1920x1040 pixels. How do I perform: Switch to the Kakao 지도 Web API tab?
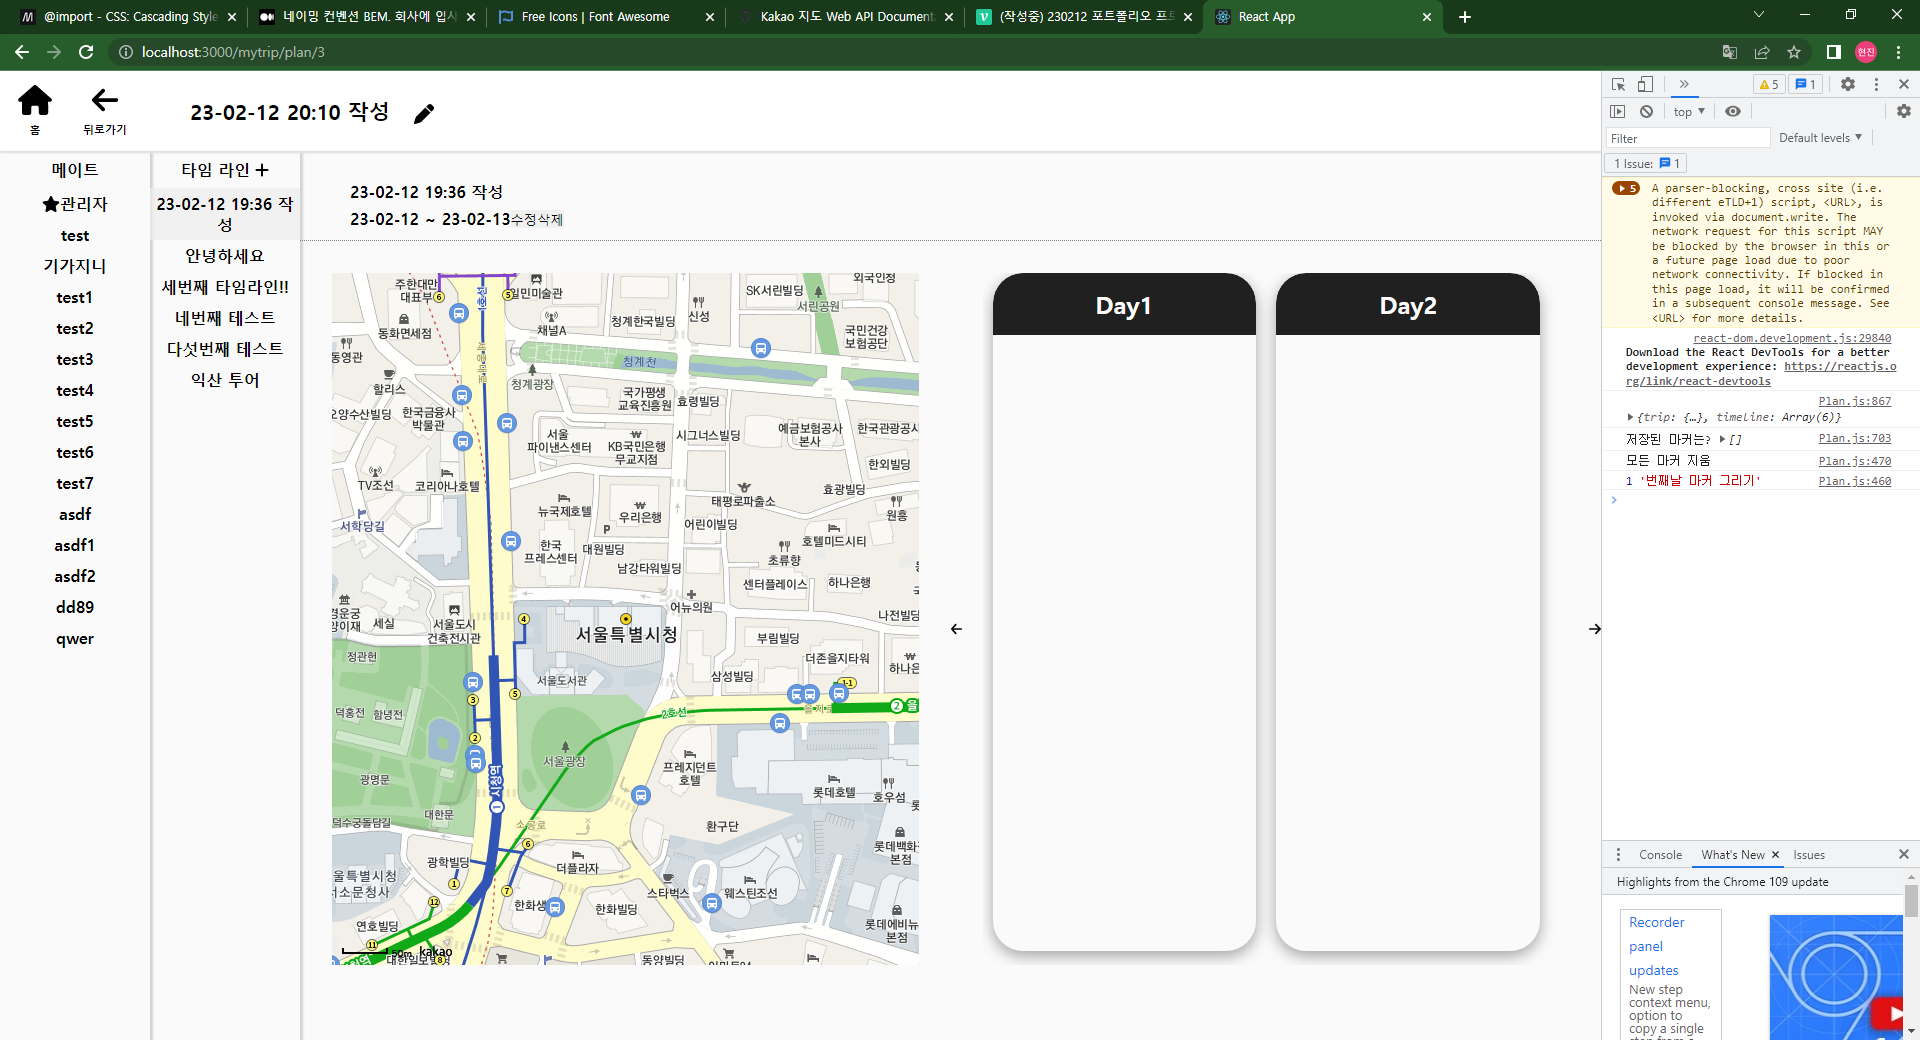pyautogui.click(x=845, y=17)
